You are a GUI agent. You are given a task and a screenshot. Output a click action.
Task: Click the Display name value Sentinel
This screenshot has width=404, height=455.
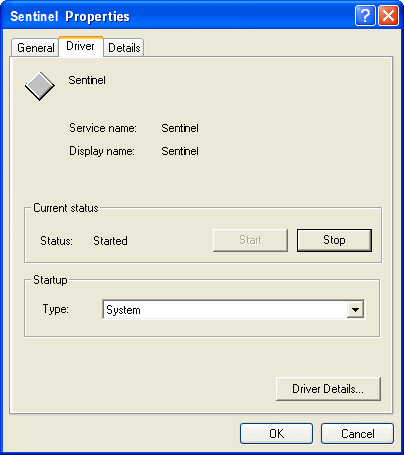coord(180,151)
